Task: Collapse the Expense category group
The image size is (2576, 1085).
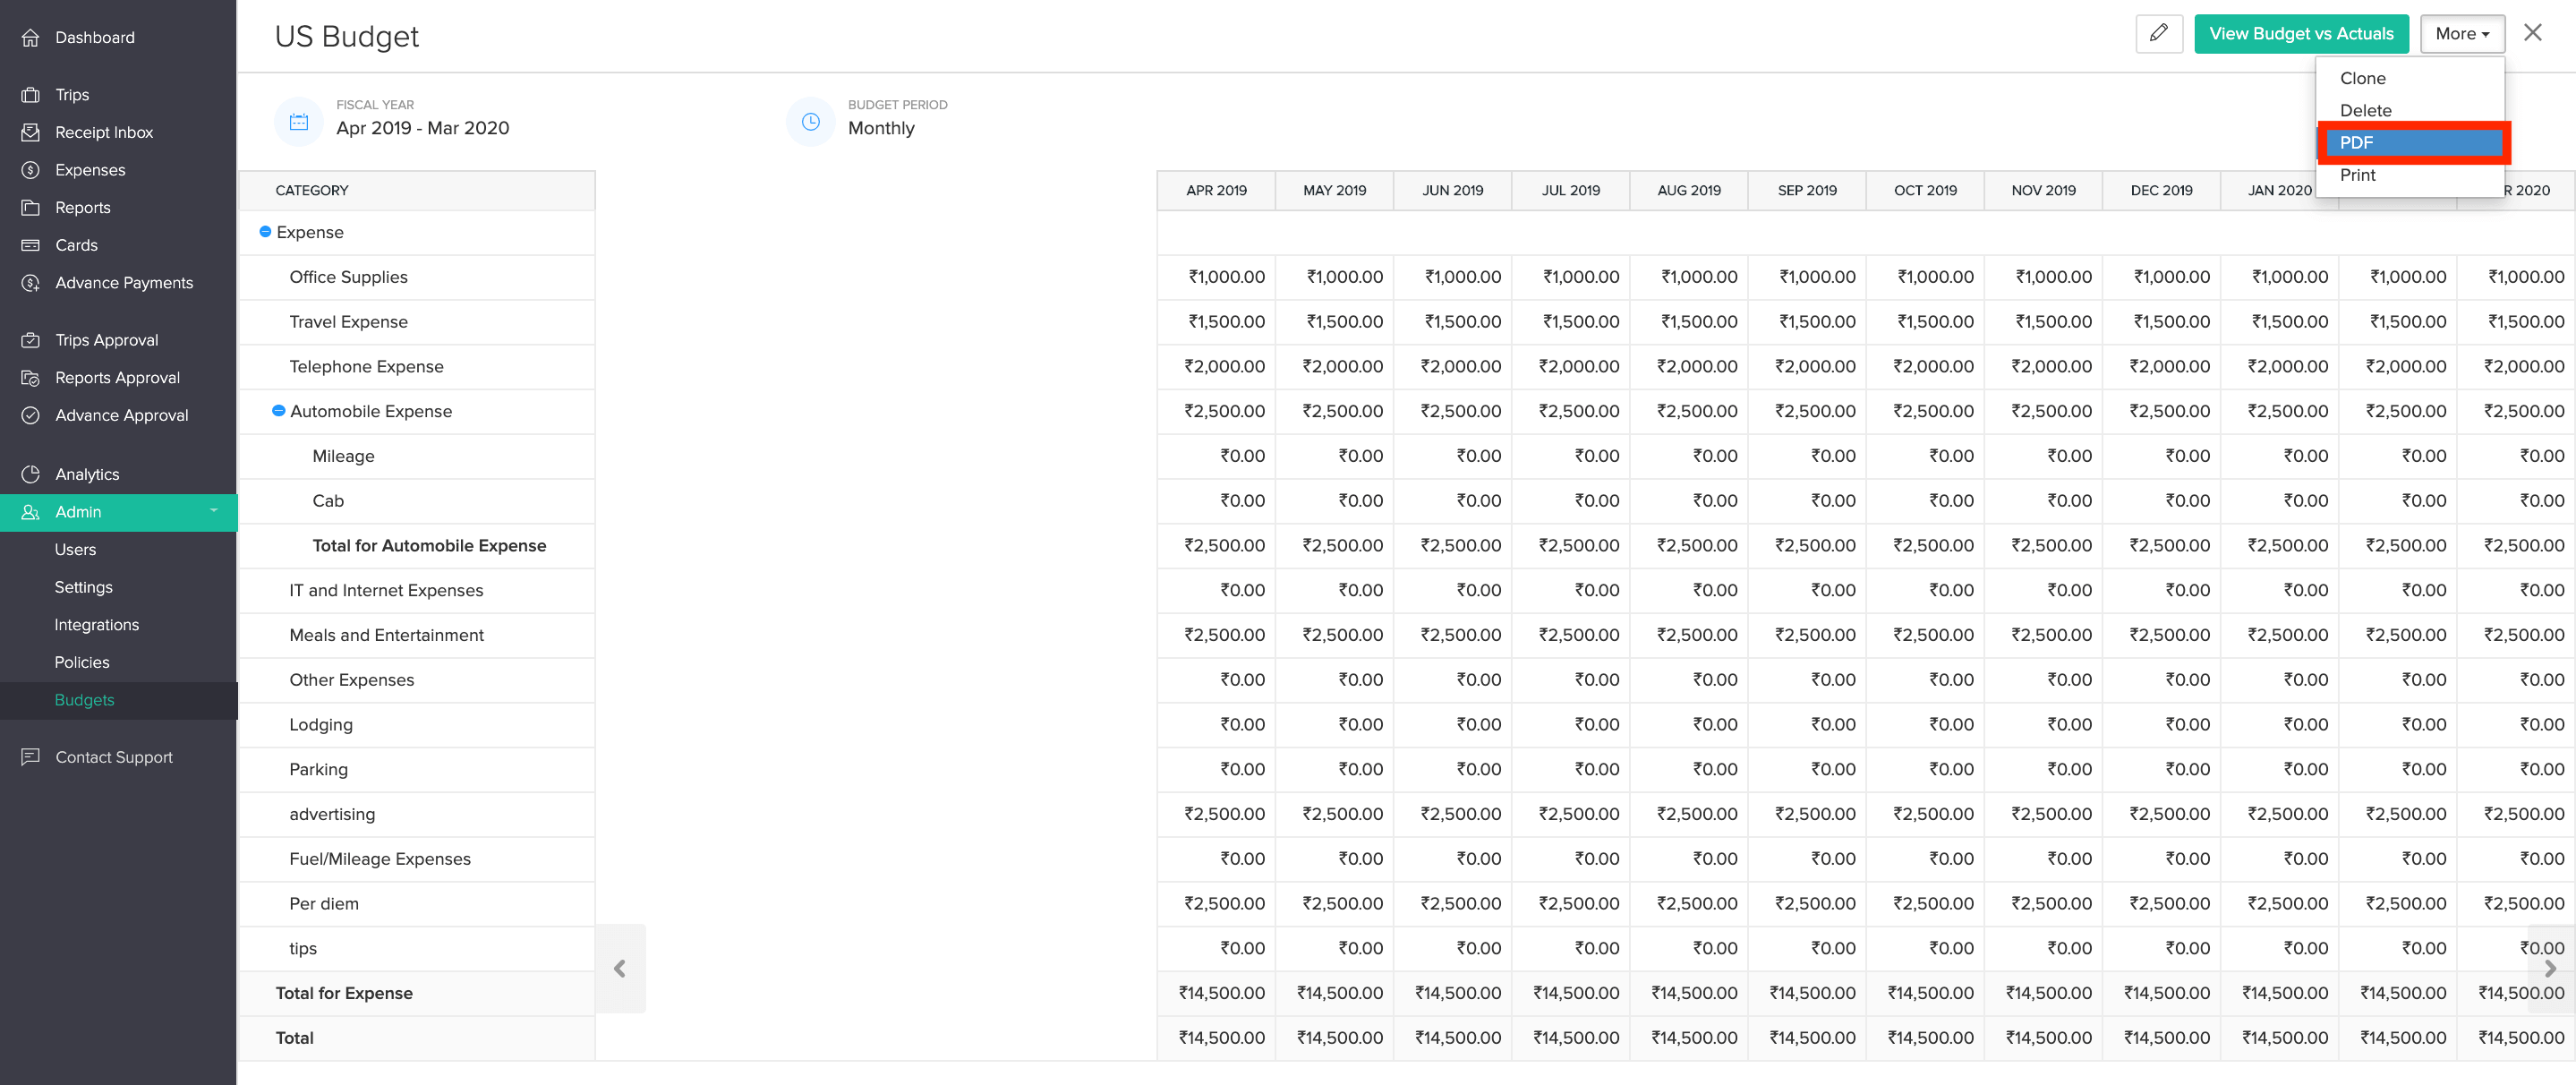Action: tap(265, 232)
